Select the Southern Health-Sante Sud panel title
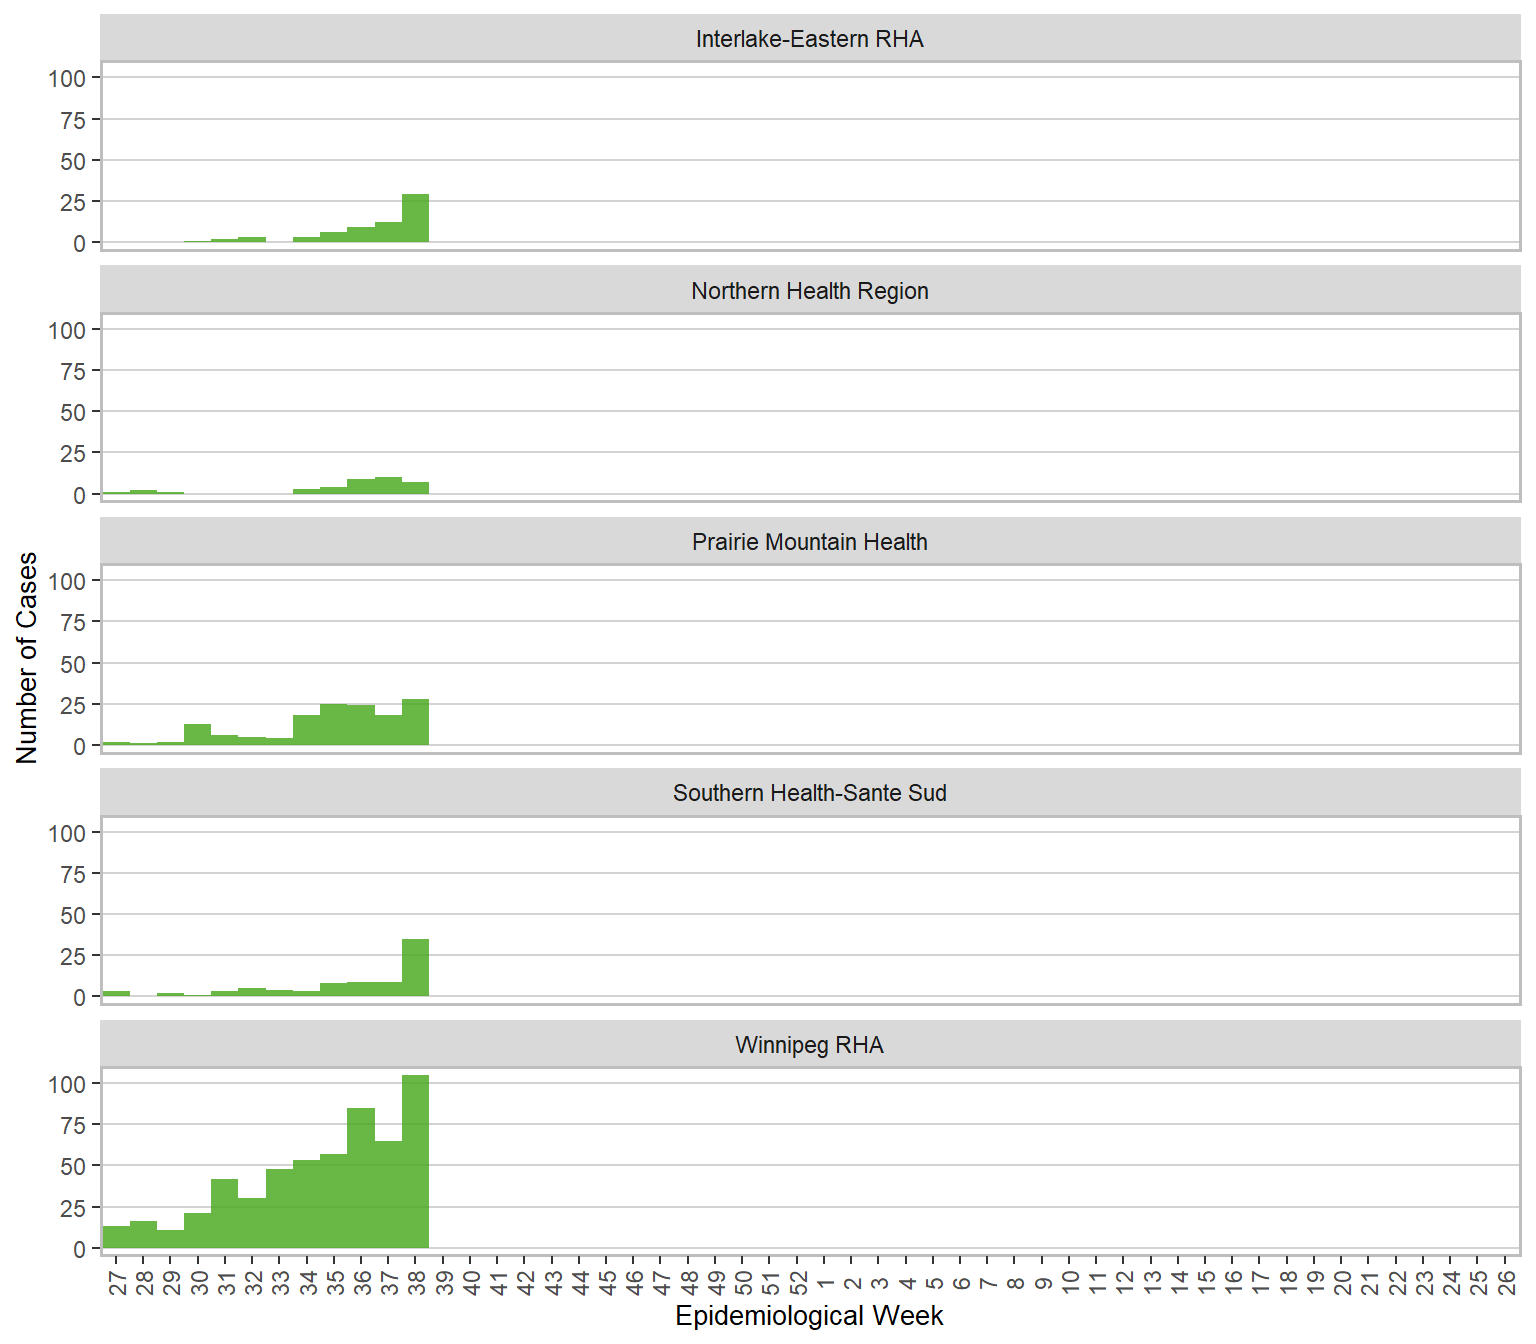1536x1344 pixels. [809, 793]
